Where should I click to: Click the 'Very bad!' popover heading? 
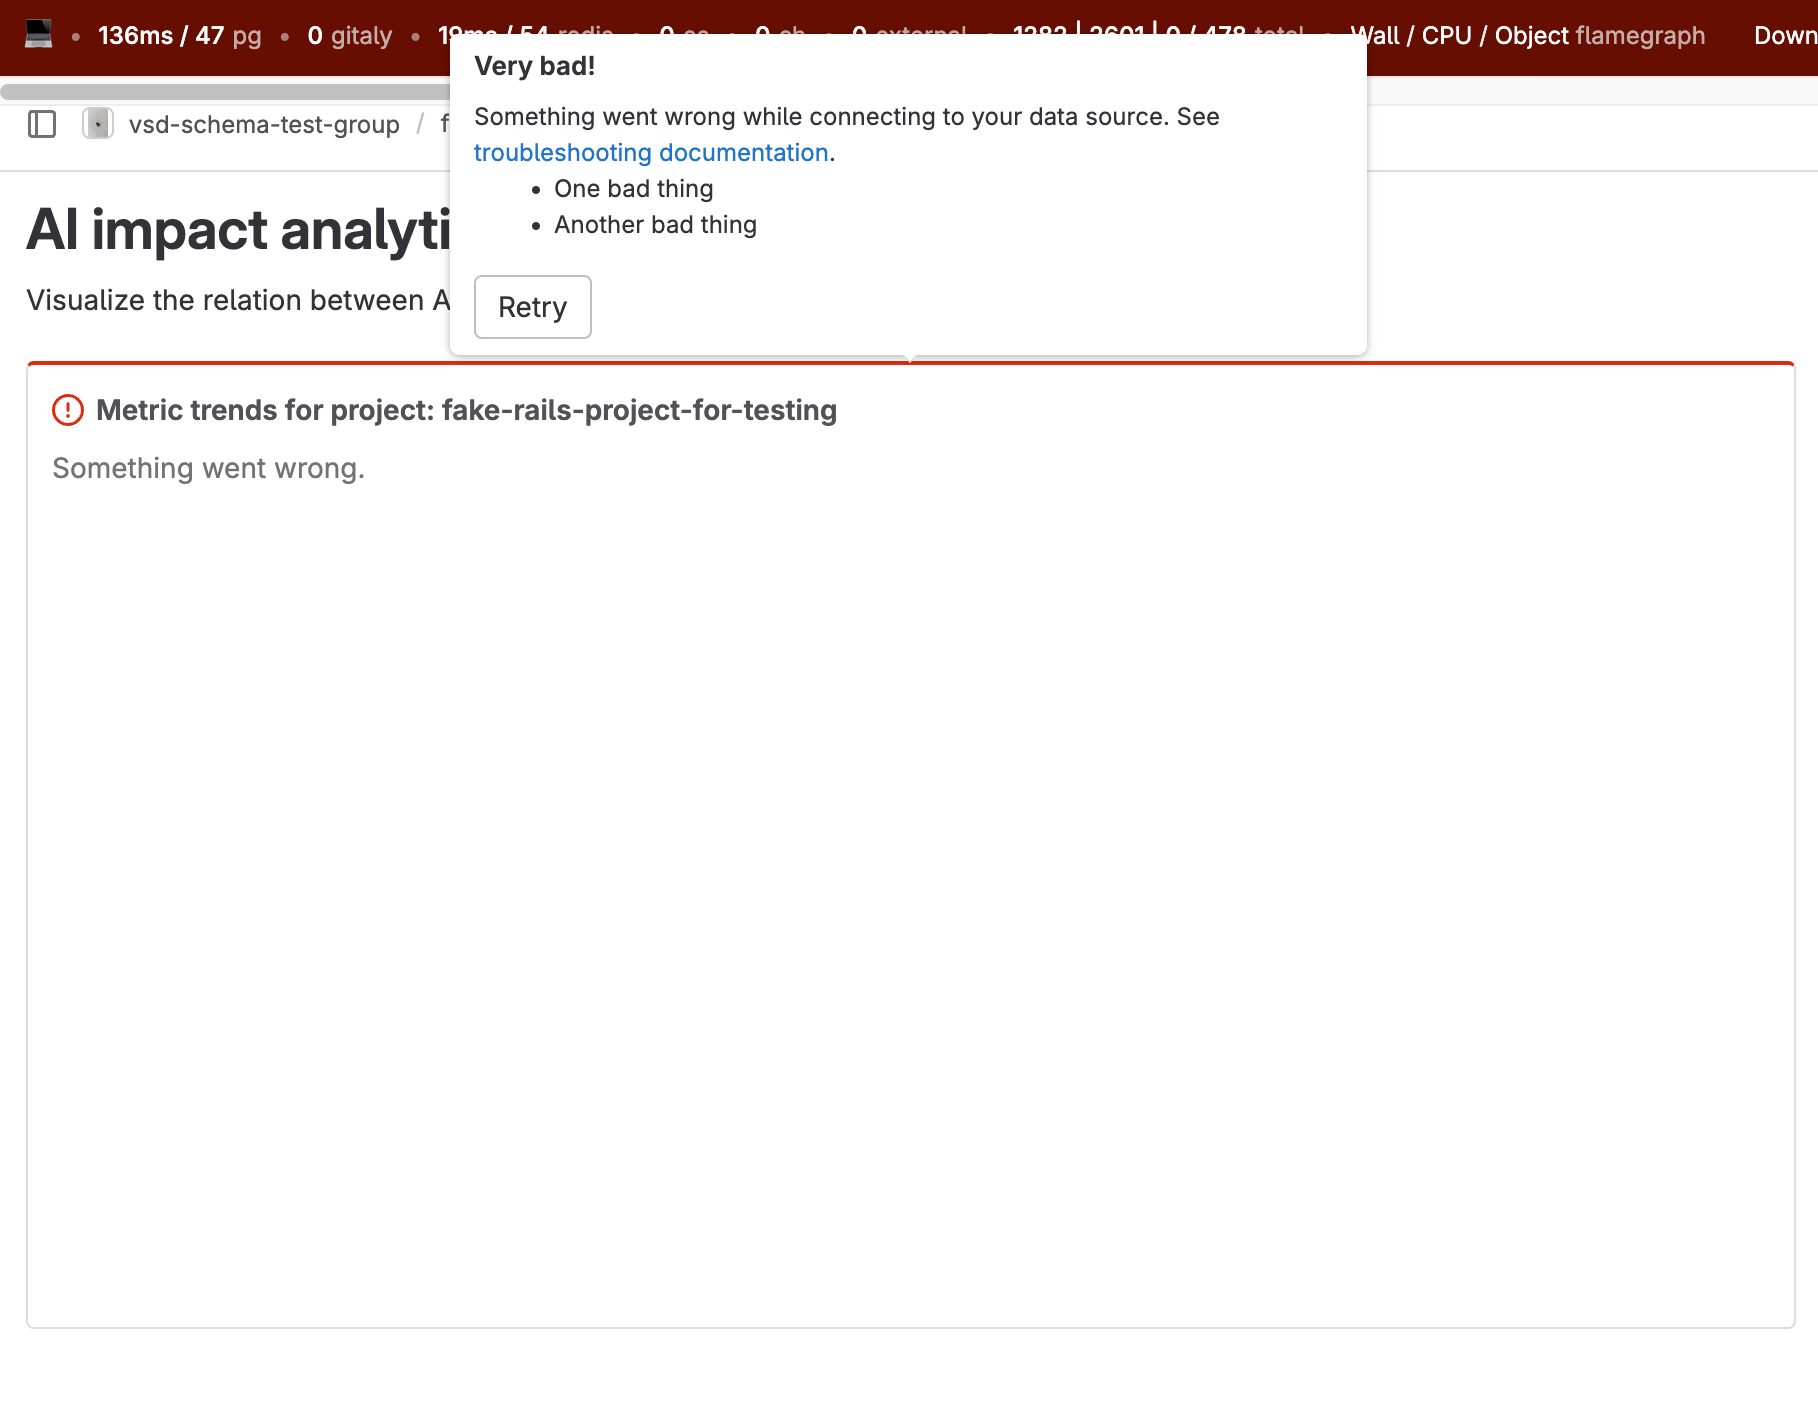click(535, 66)
